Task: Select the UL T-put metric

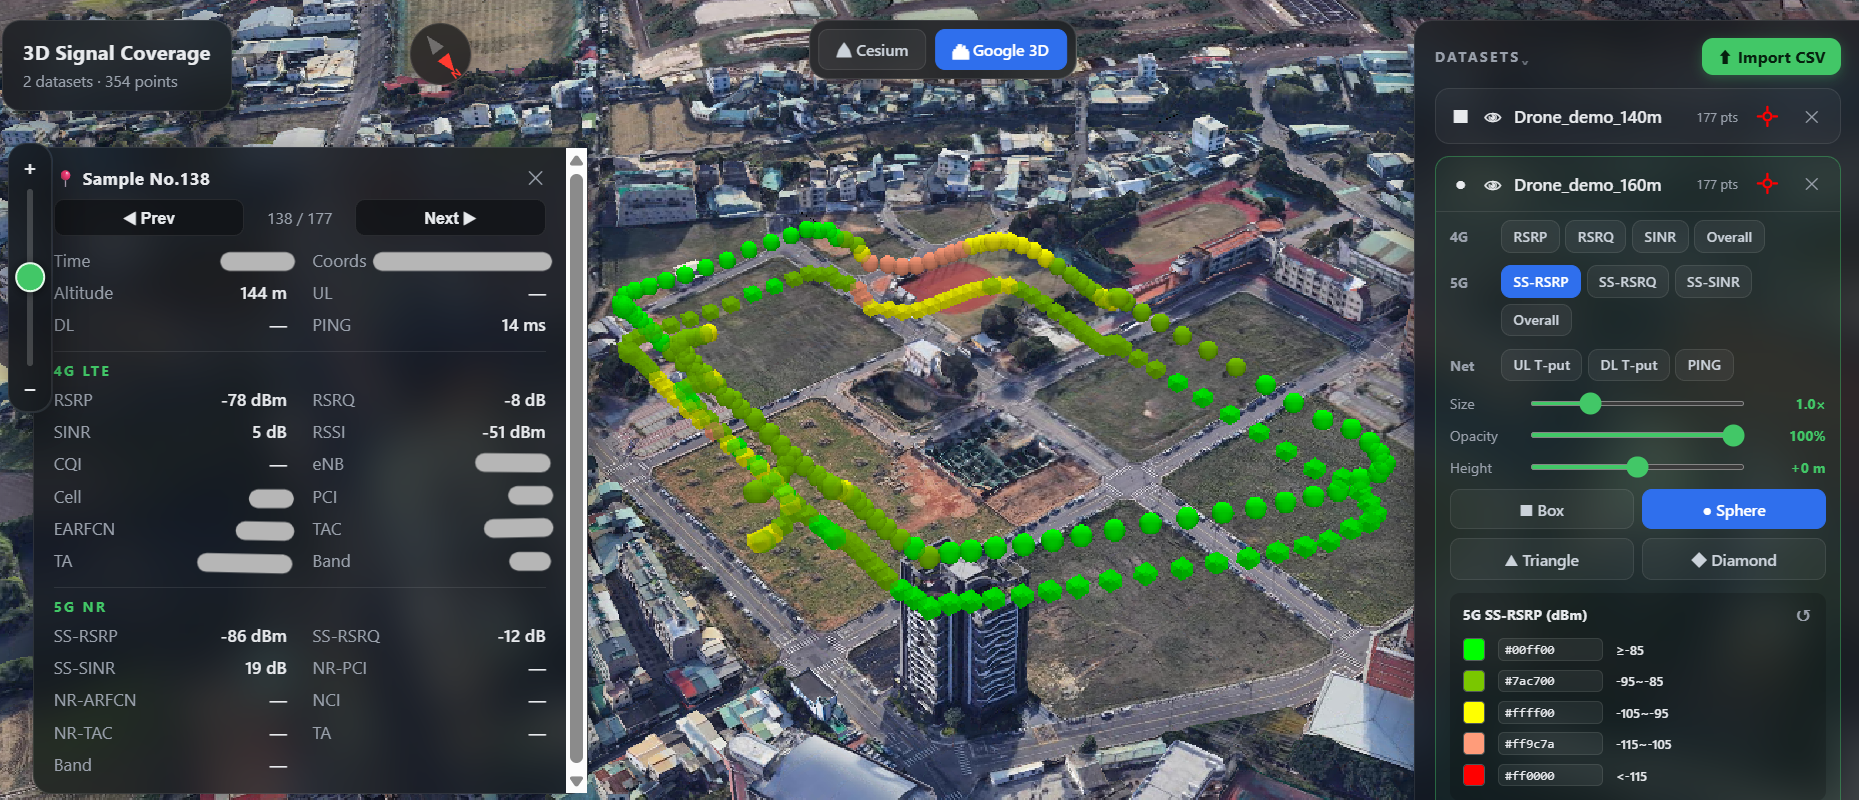Action: pos(1541,365)
